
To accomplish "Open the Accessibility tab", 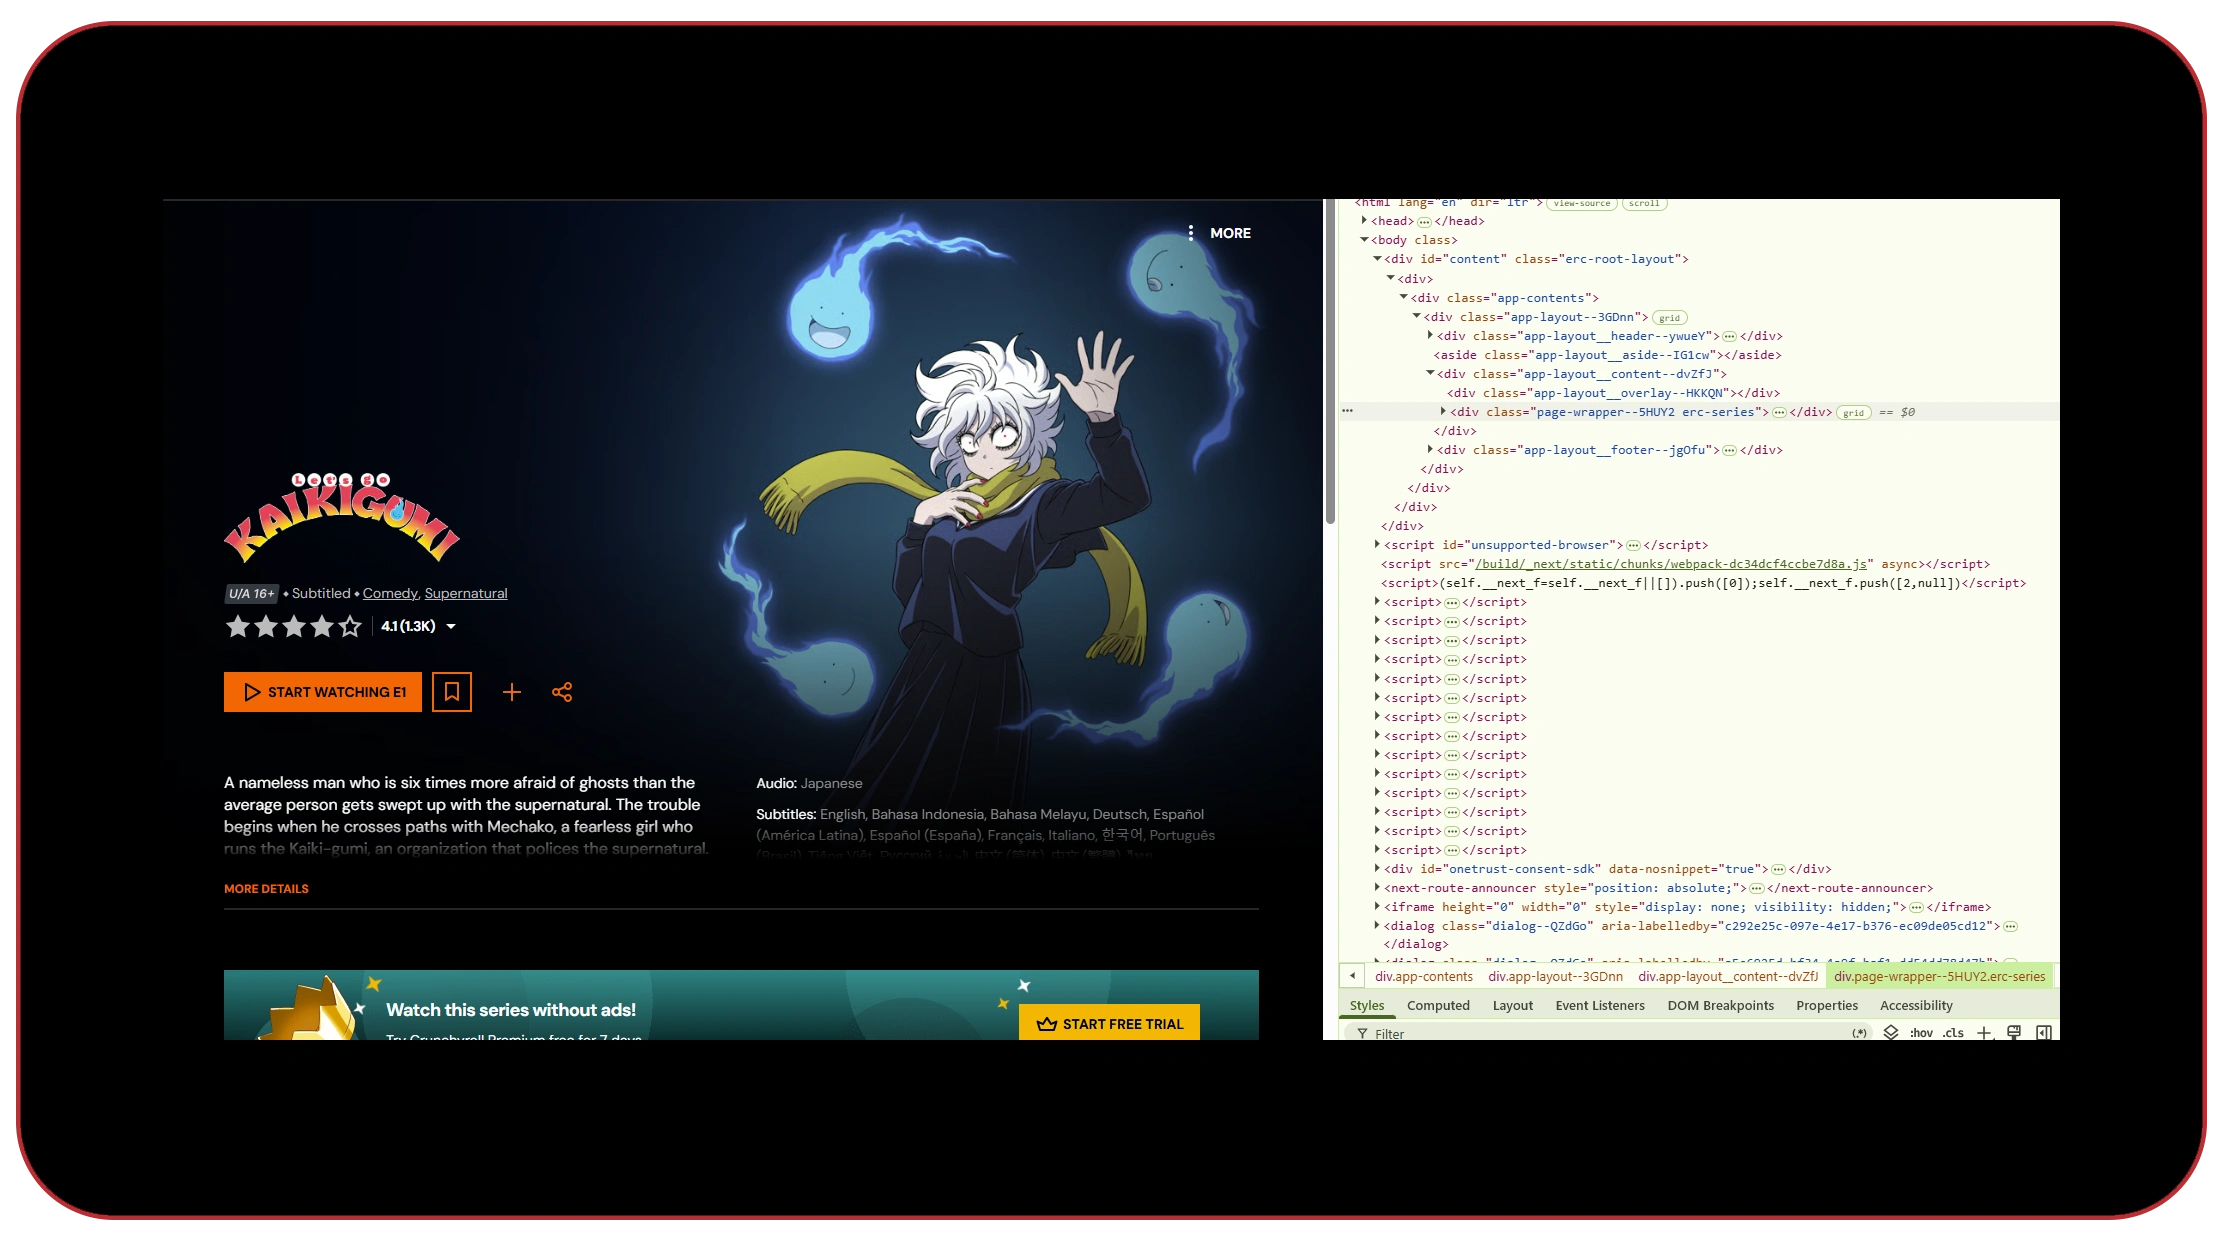I will coord(1915,1005).
